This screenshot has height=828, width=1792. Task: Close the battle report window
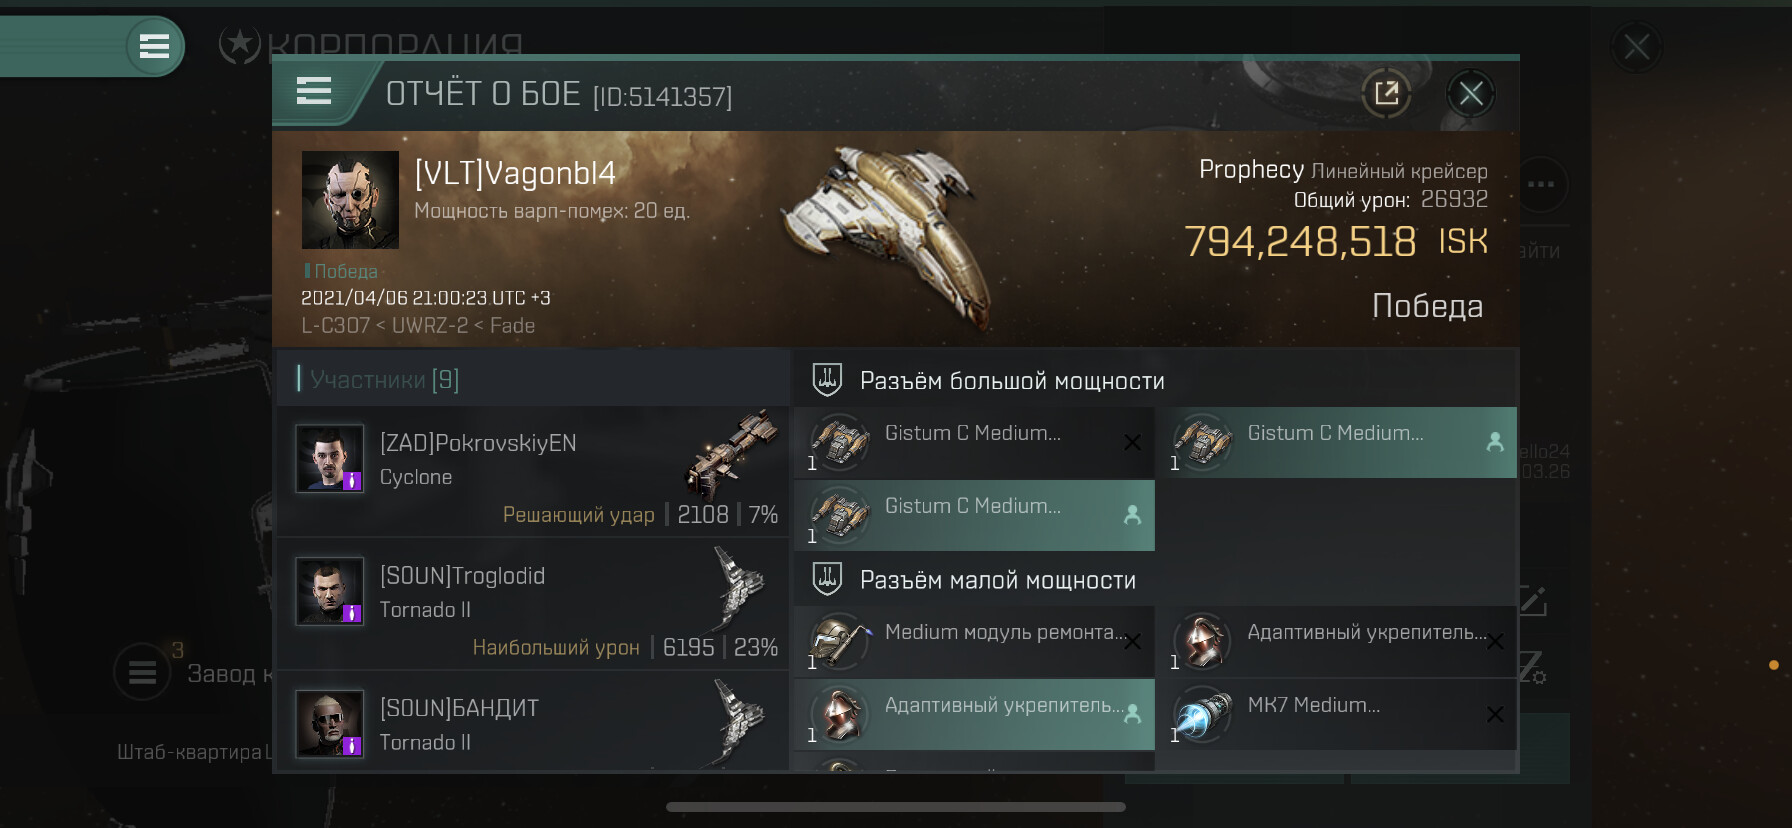pos(1470,93)
